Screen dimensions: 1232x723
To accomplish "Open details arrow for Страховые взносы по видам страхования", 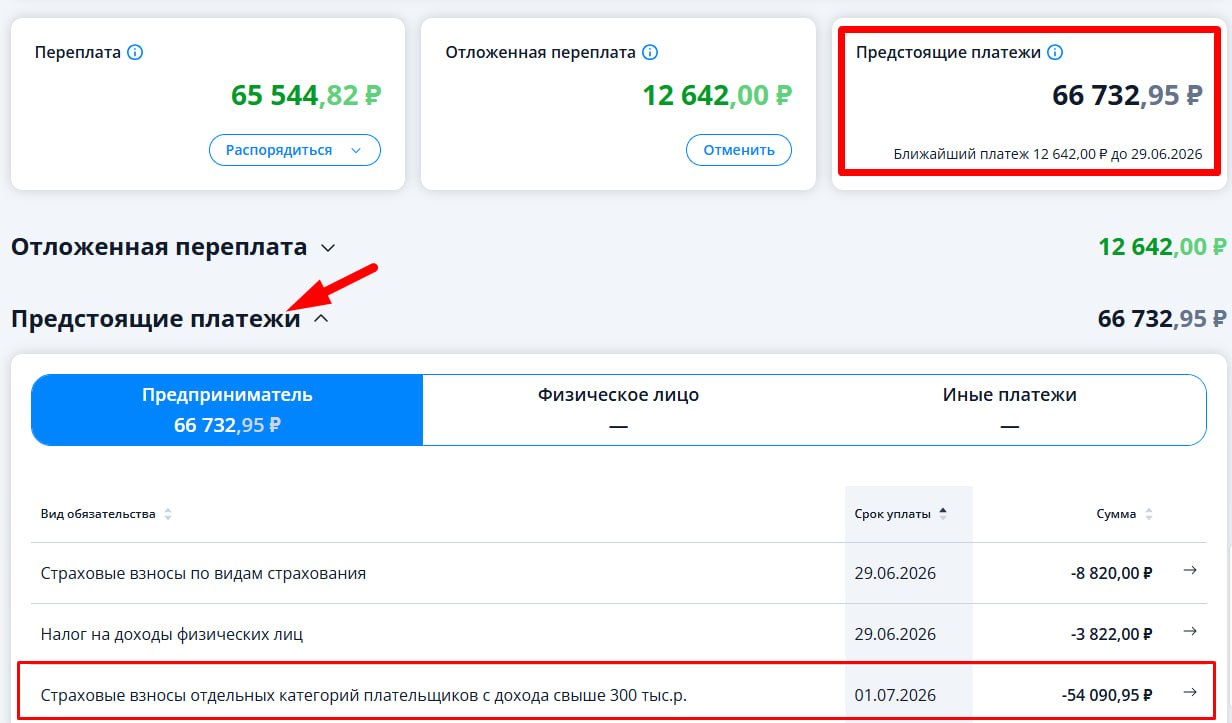I will tap(1190, 570).
